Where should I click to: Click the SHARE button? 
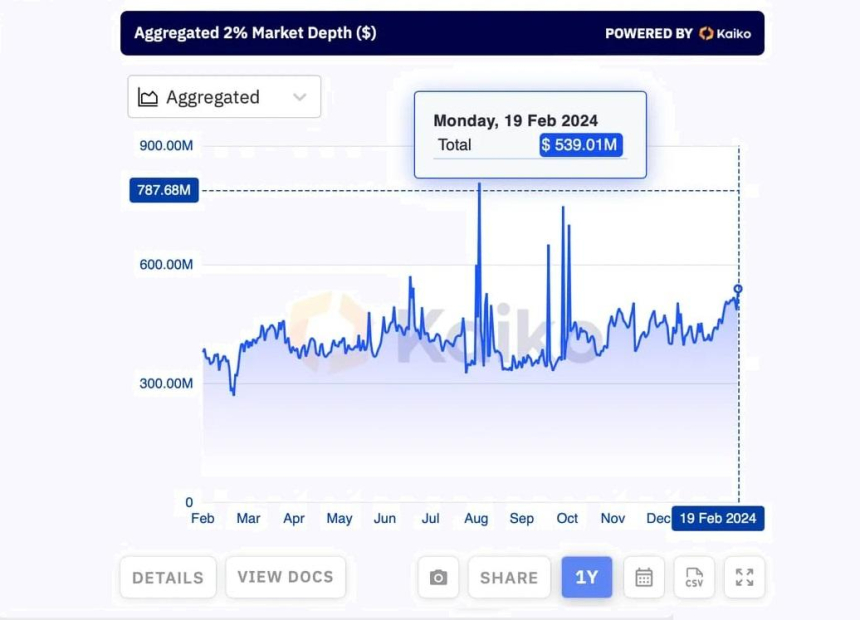[x=508, y=578]
